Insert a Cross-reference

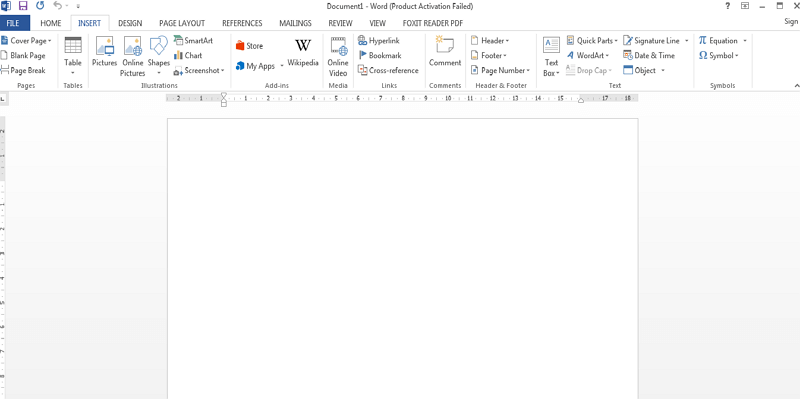[x=388, y=70]
